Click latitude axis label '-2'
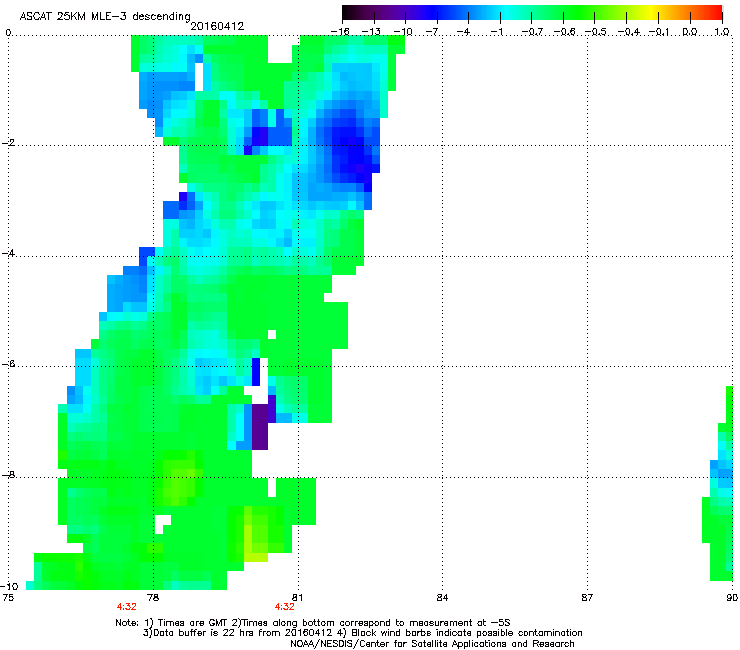 [8, 143]
